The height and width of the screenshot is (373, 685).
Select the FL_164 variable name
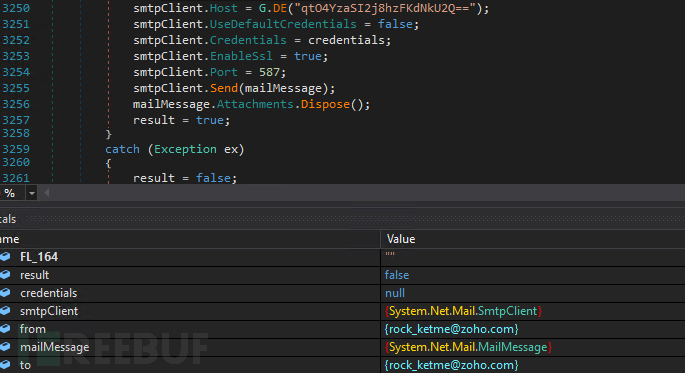point(39,257)
